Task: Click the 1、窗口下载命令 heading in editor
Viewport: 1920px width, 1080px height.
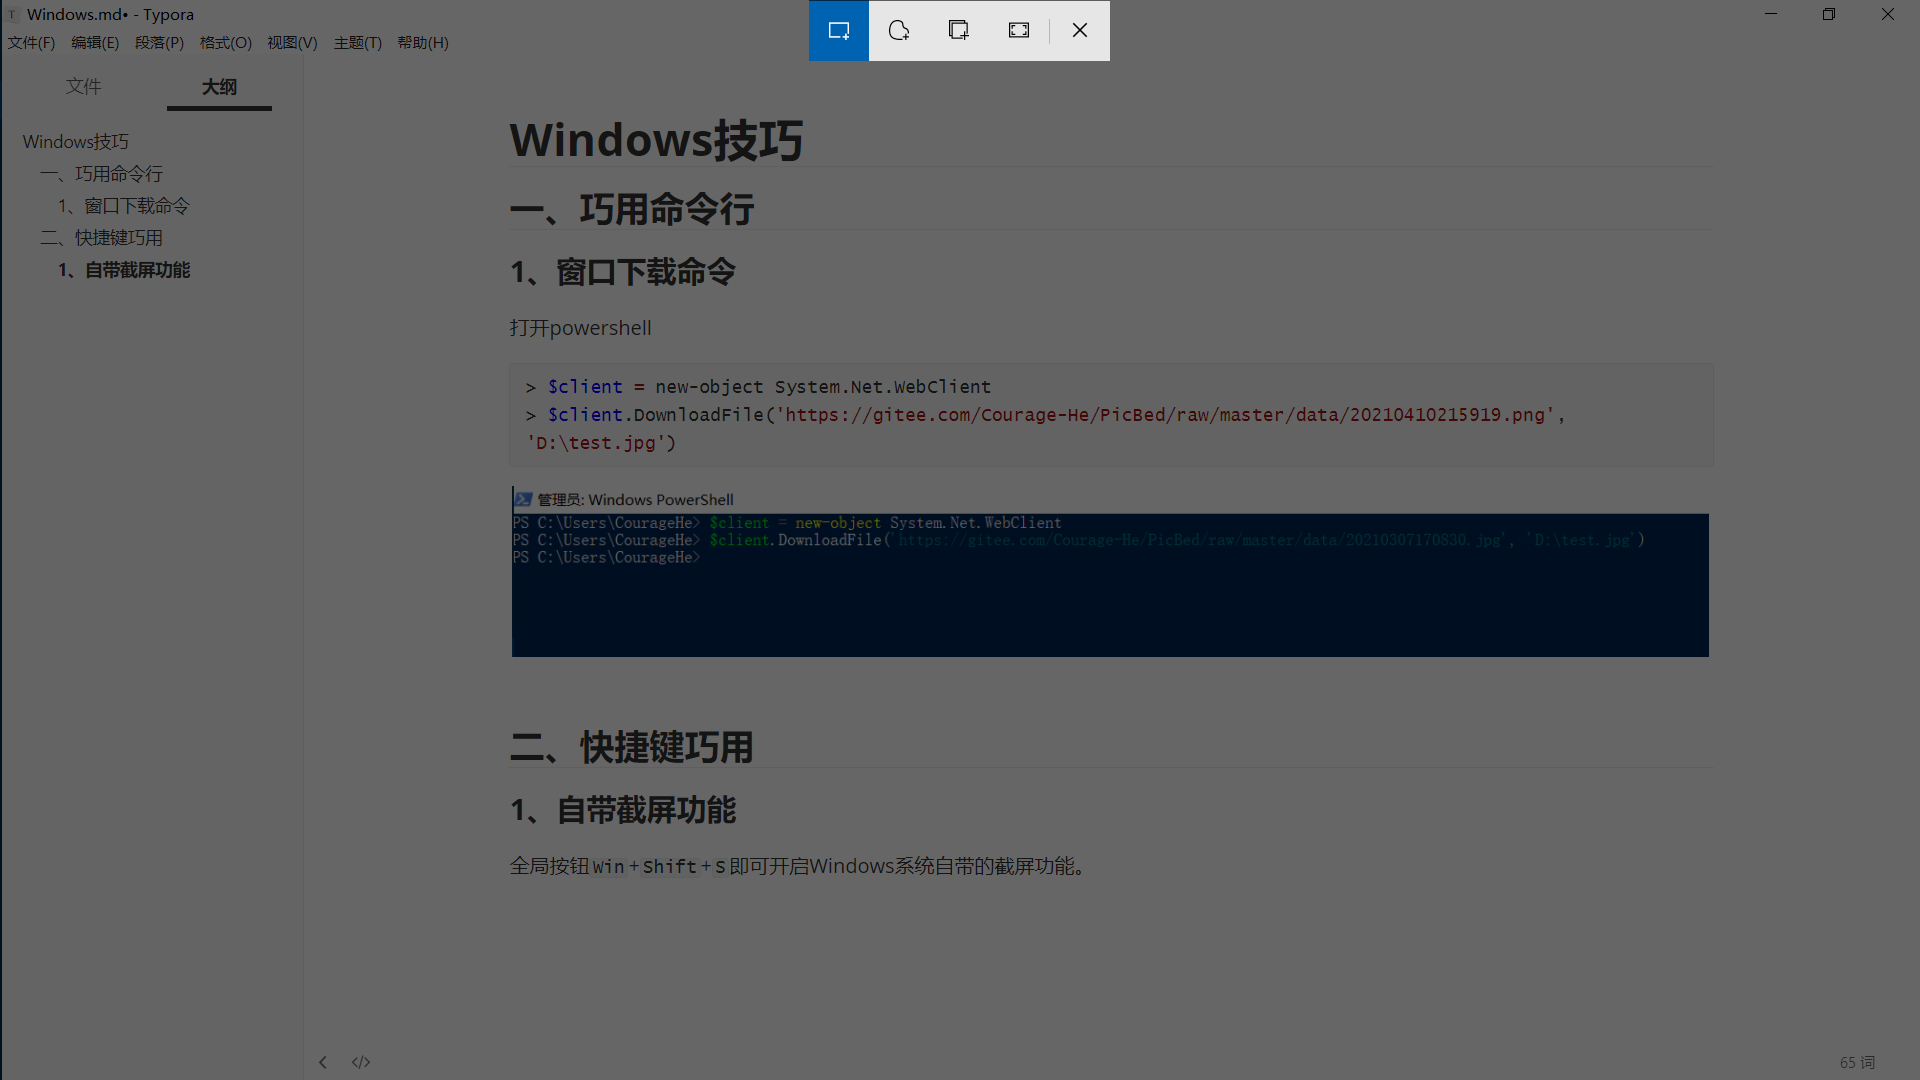Action: [x=623, y=272]
